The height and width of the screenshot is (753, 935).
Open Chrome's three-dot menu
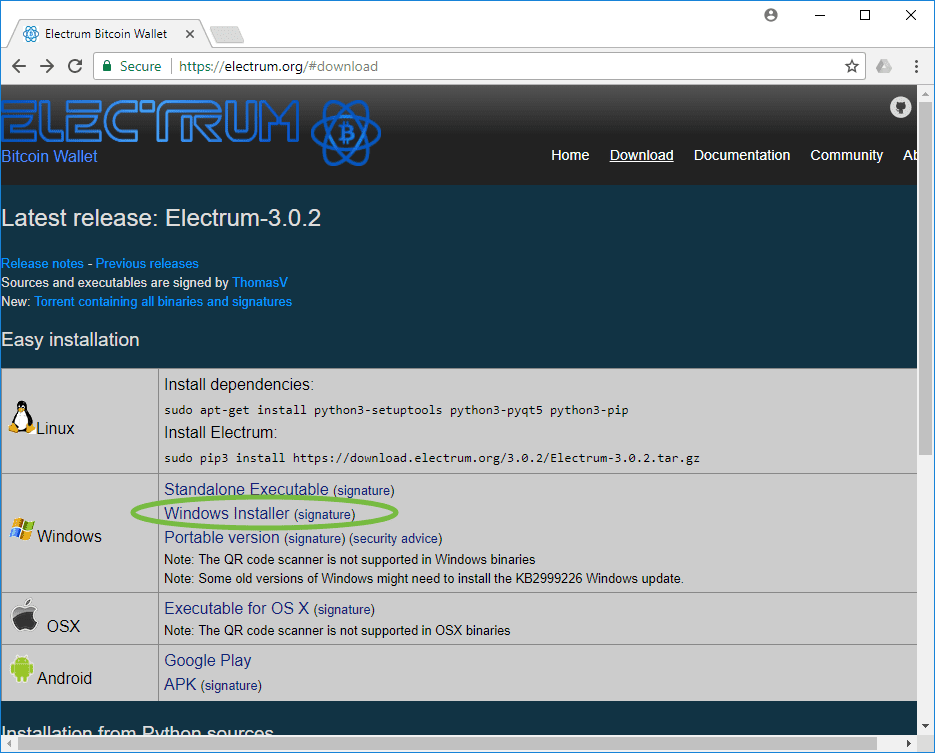[x=916, y=66]
